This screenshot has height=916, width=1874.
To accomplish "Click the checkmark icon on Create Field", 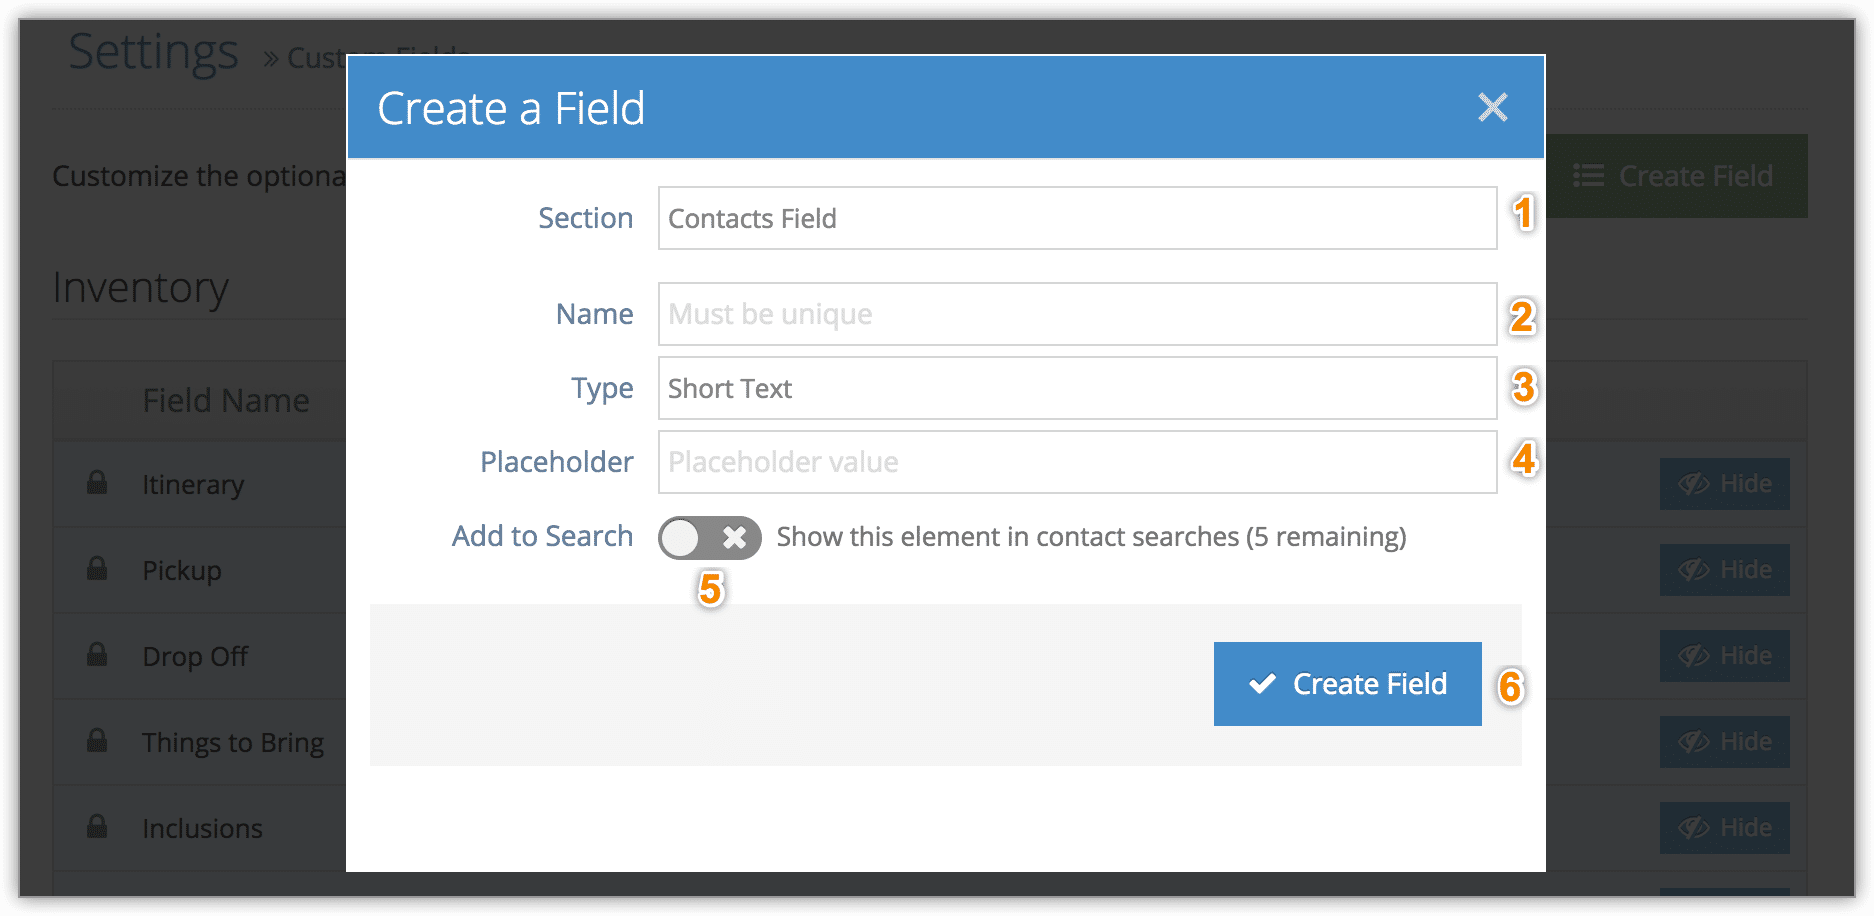I will (1262, 684).
